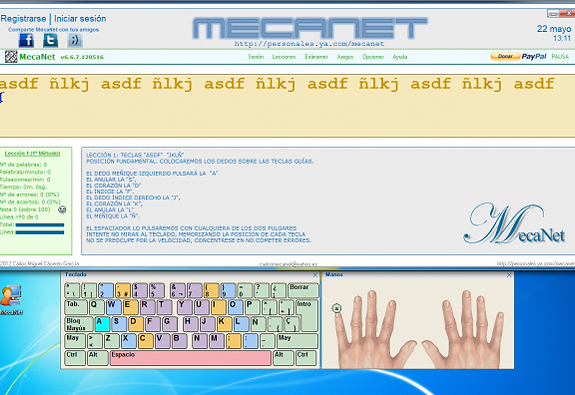Click the E key on virtual keyboard
This screenshot has width=575, height=395.
(x=131, y=307)
